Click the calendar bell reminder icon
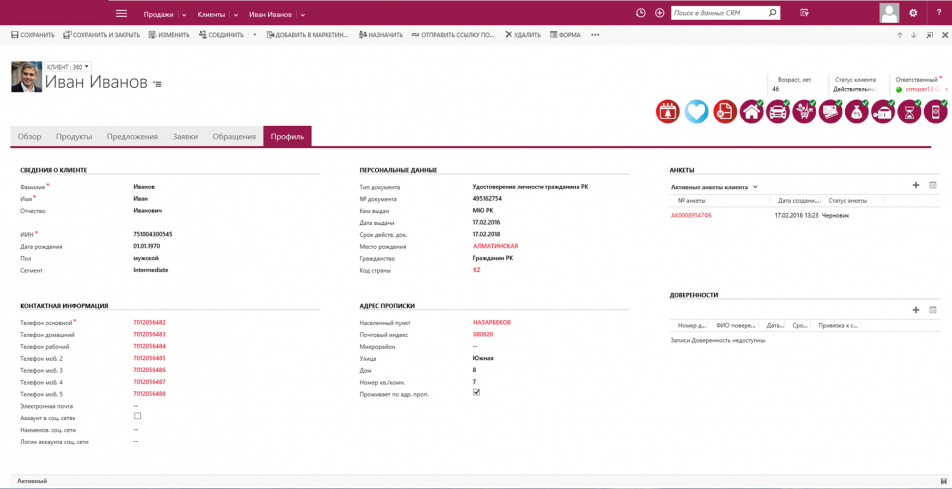Image resolution: width=952 pixels, height=489 pixels. click(667, 112)
